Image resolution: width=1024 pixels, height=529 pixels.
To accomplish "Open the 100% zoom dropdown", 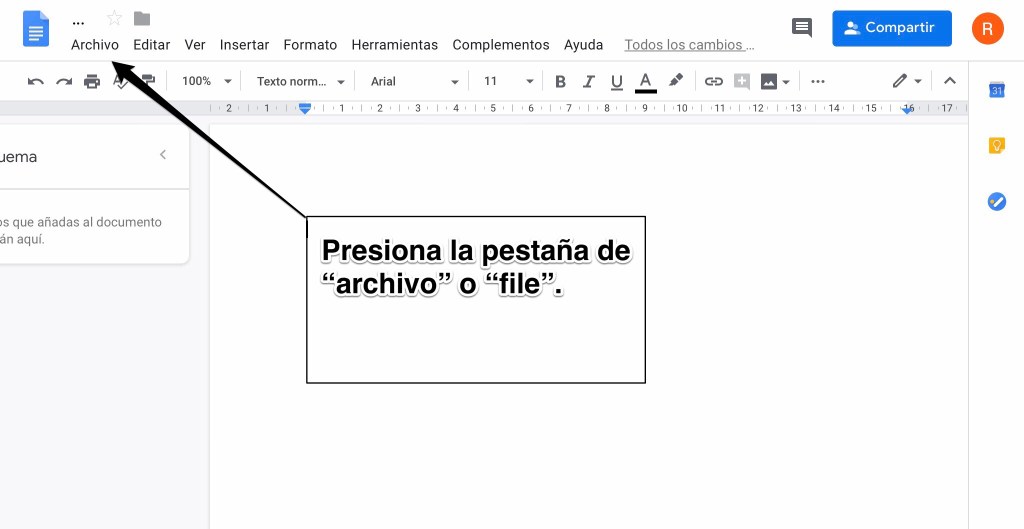I will point(206,81).
